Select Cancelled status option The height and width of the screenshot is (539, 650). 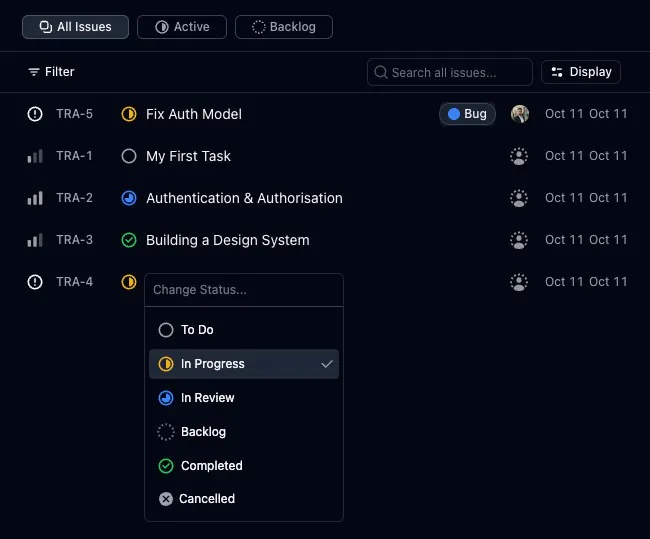[244, 499]
